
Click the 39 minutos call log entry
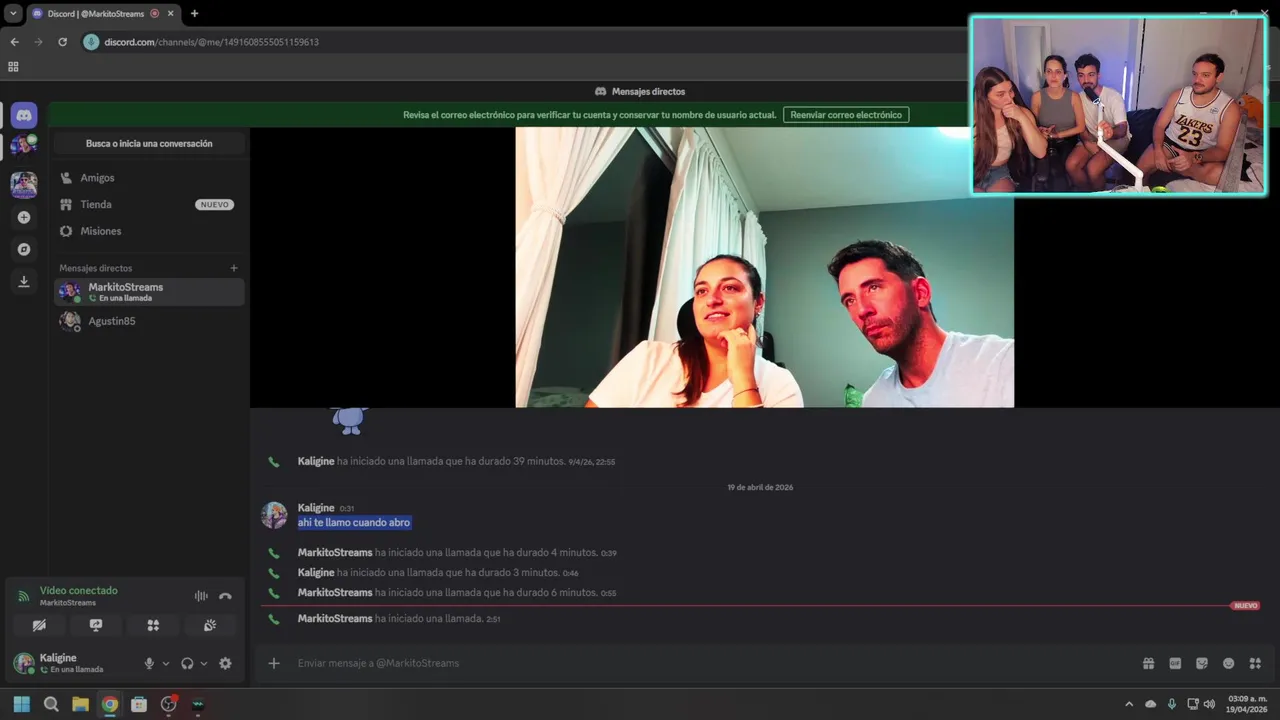tap(456, 462)
